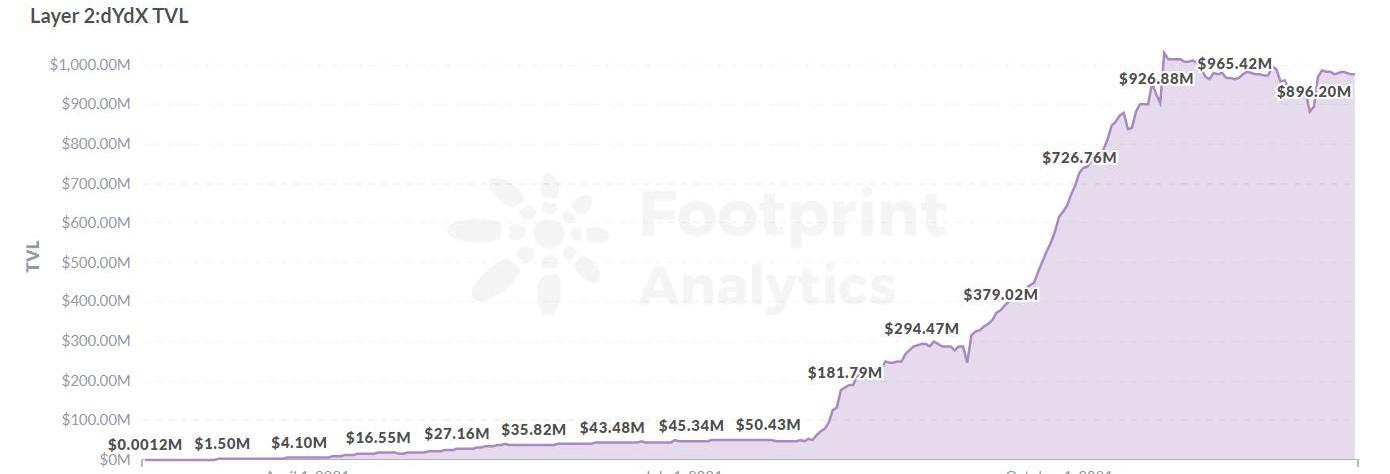1390x474 pixels.
Task: Click the $896.20M data label
Action: coord(1314,92)
